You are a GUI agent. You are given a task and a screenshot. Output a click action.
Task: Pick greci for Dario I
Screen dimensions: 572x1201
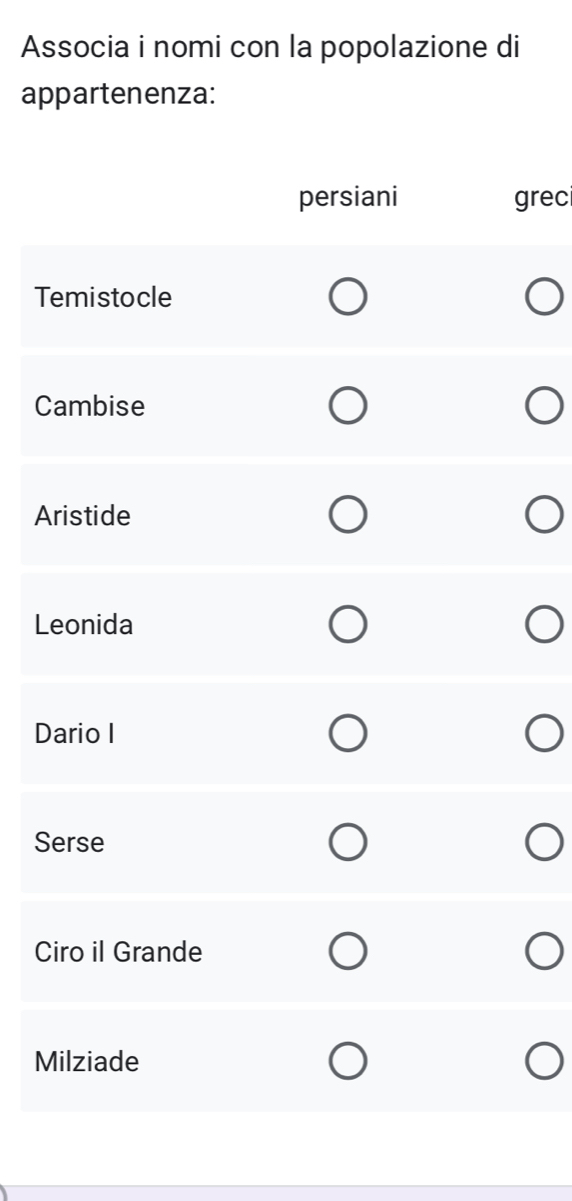point(544,734)
